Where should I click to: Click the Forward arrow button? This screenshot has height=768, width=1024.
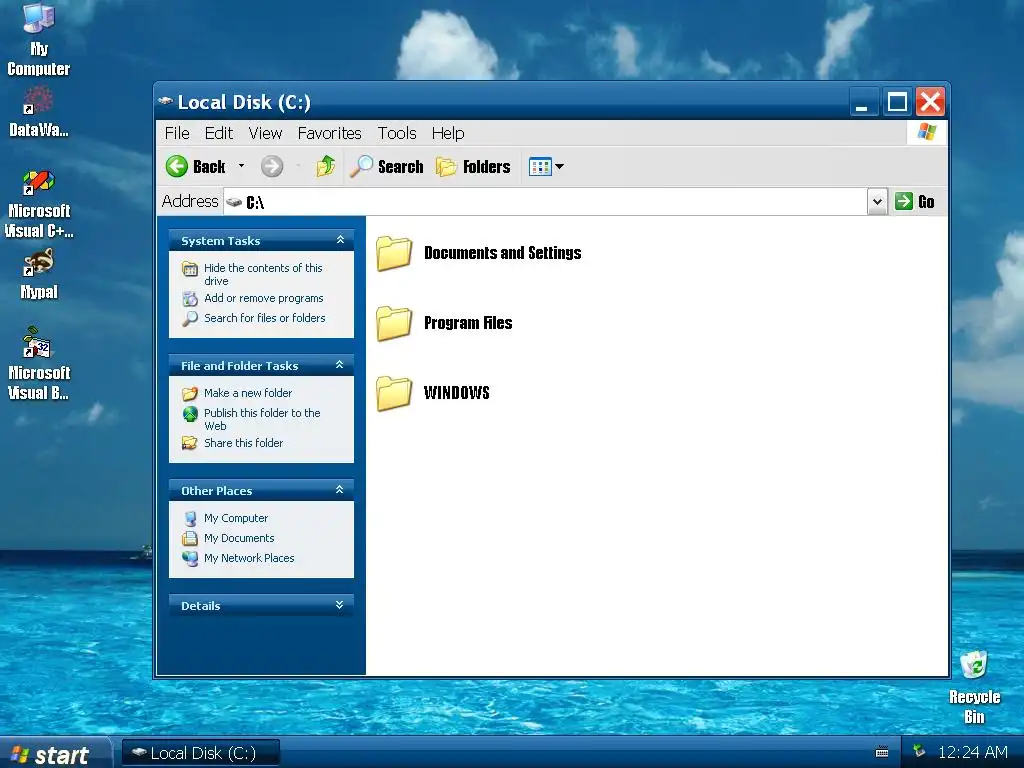[272, 167]
